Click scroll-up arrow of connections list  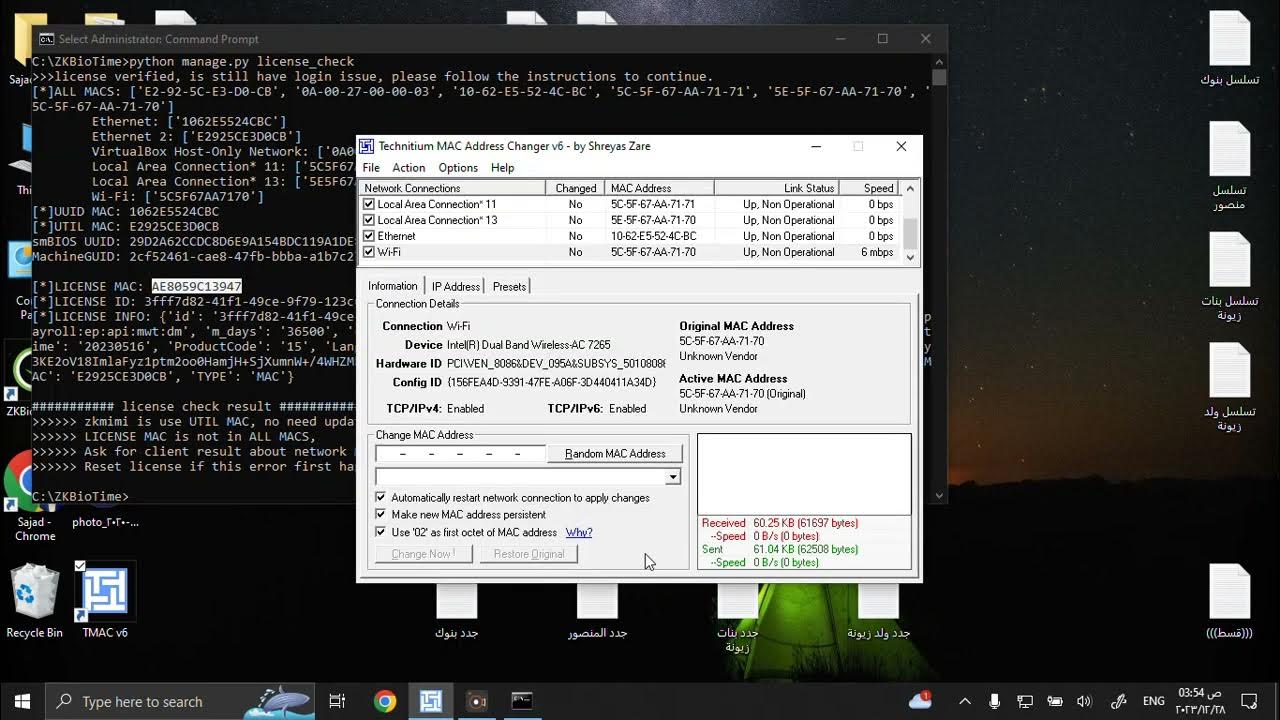(x=910, y=188)
